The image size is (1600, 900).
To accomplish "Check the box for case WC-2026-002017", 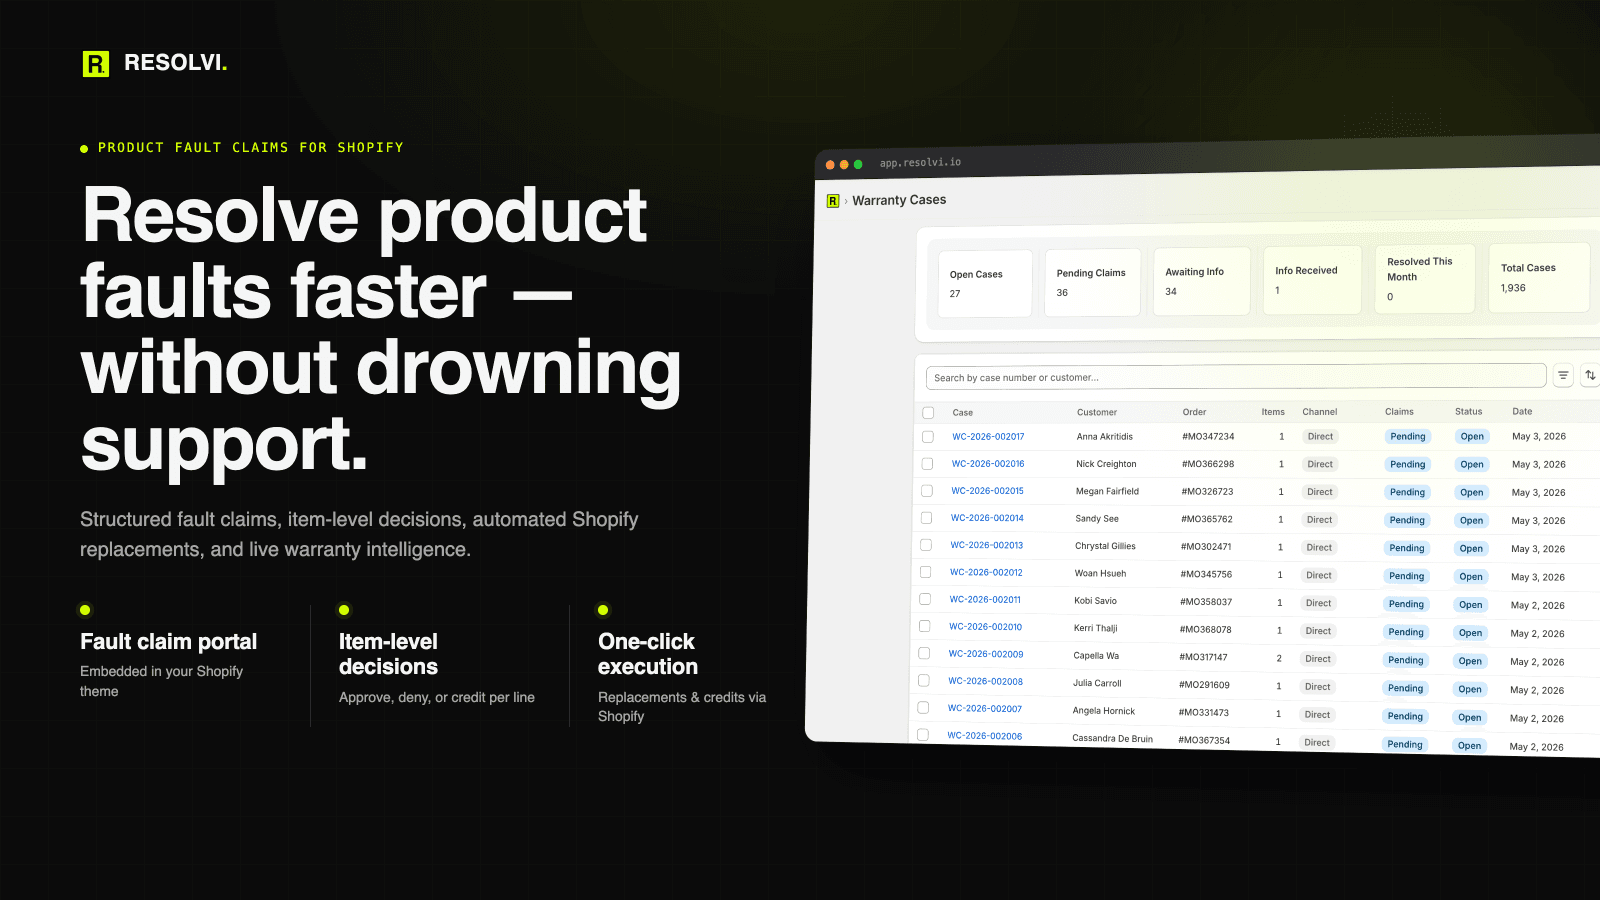I will point(928,437).
